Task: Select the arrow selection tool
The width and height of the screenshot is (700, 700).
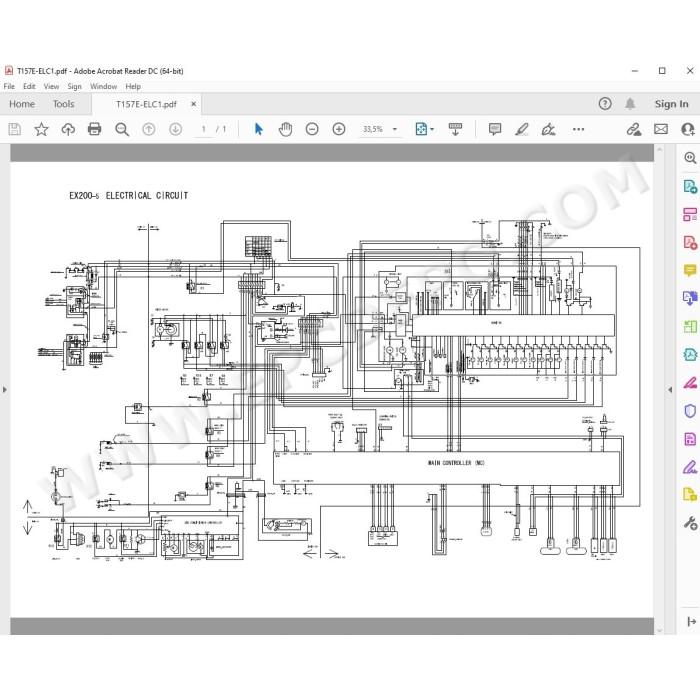Action: [x=258, y=129]
